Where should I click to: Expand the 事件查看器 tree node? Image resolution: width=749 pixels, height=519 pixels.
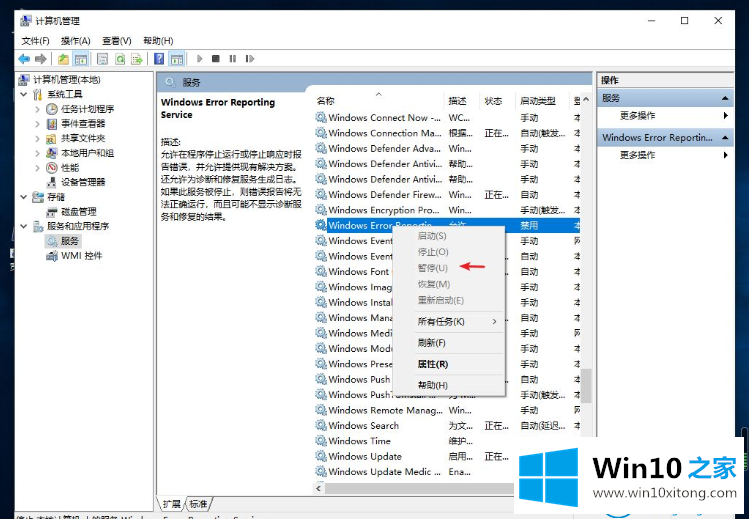(x=37, y=124)
